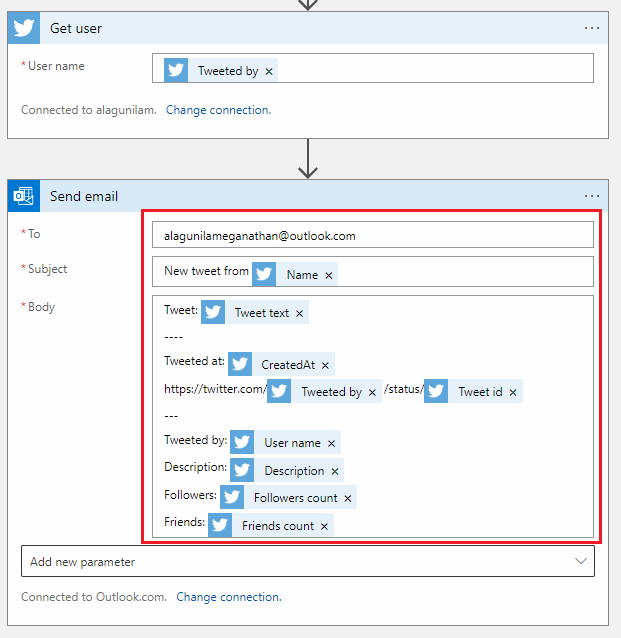Remove the Description token
The height and width of the screenshot is (638, 621).
tap(335, 471)
